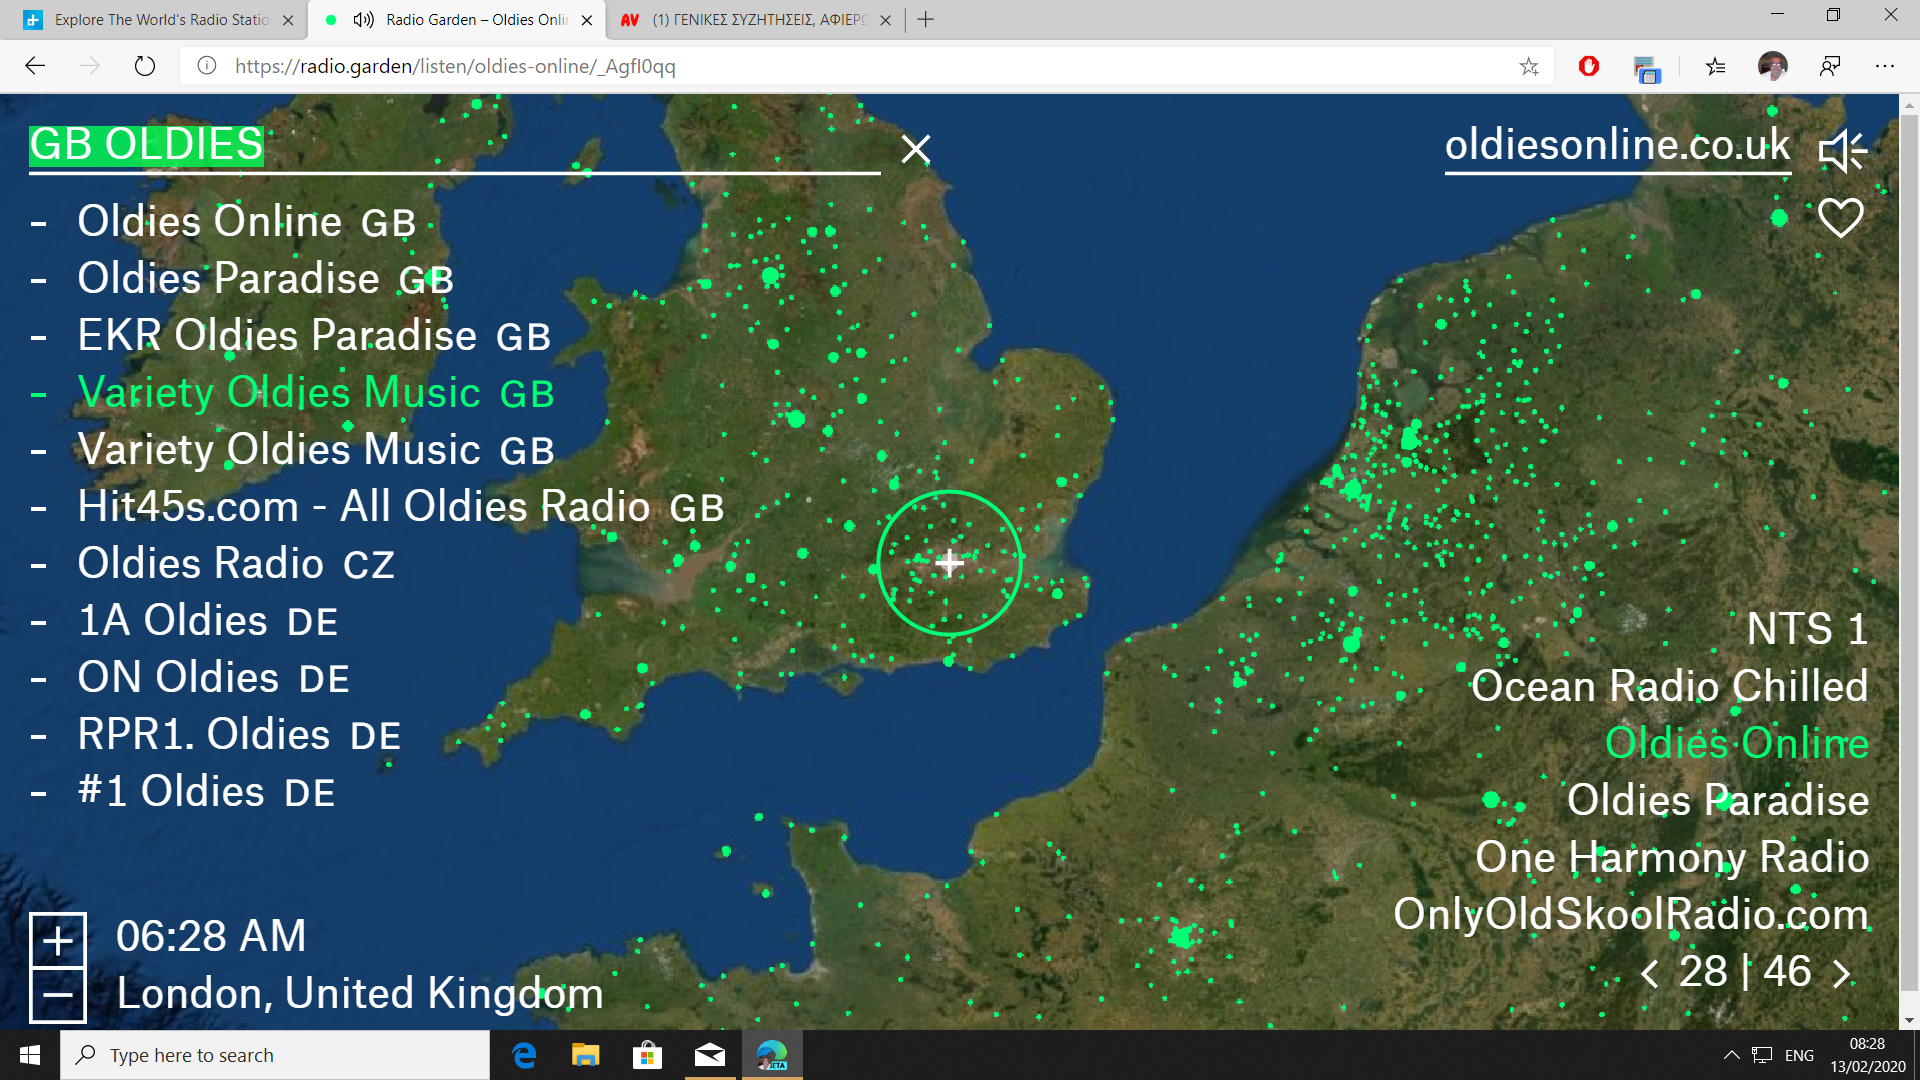Image resolution: width=1920 pixels, height=1080 pixels.
Task: Change ENG input language in tray
Action: pos(1799,1055)
